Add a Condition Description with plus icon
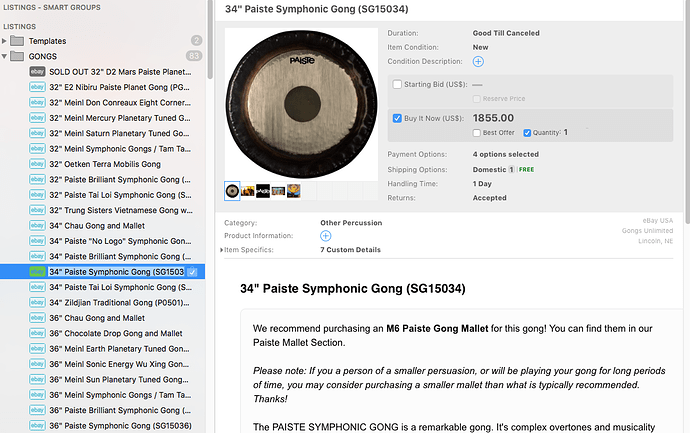The width and height of the screenshot is (690, 433). 478,62
